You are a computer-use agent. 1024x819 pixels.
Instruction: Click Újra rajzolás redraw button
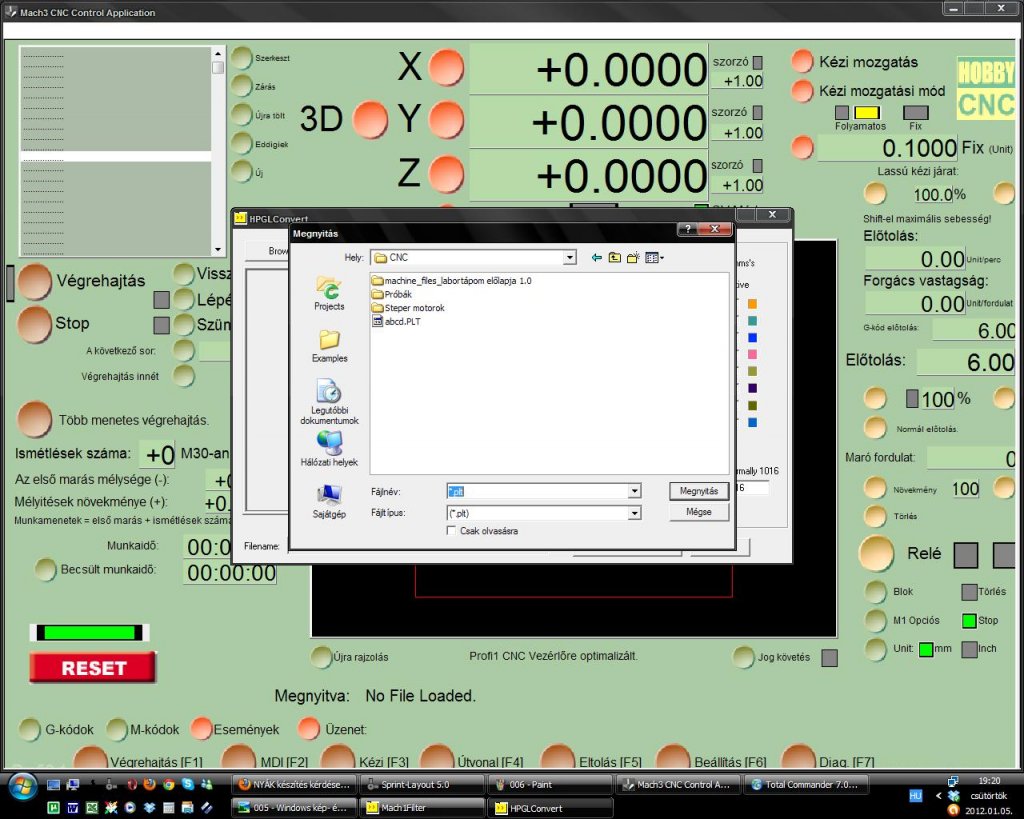coord(321,657)
